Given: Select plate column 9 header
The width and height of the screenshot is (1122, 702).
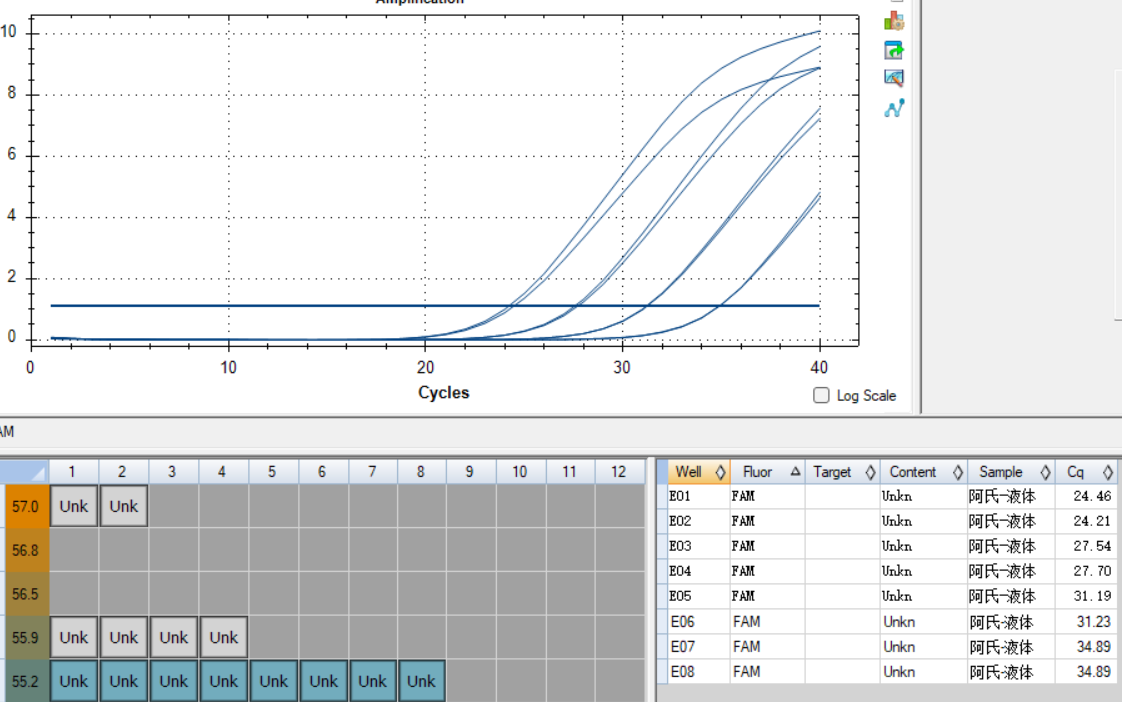Looking at the screenshot, I should tap(471, 472).
